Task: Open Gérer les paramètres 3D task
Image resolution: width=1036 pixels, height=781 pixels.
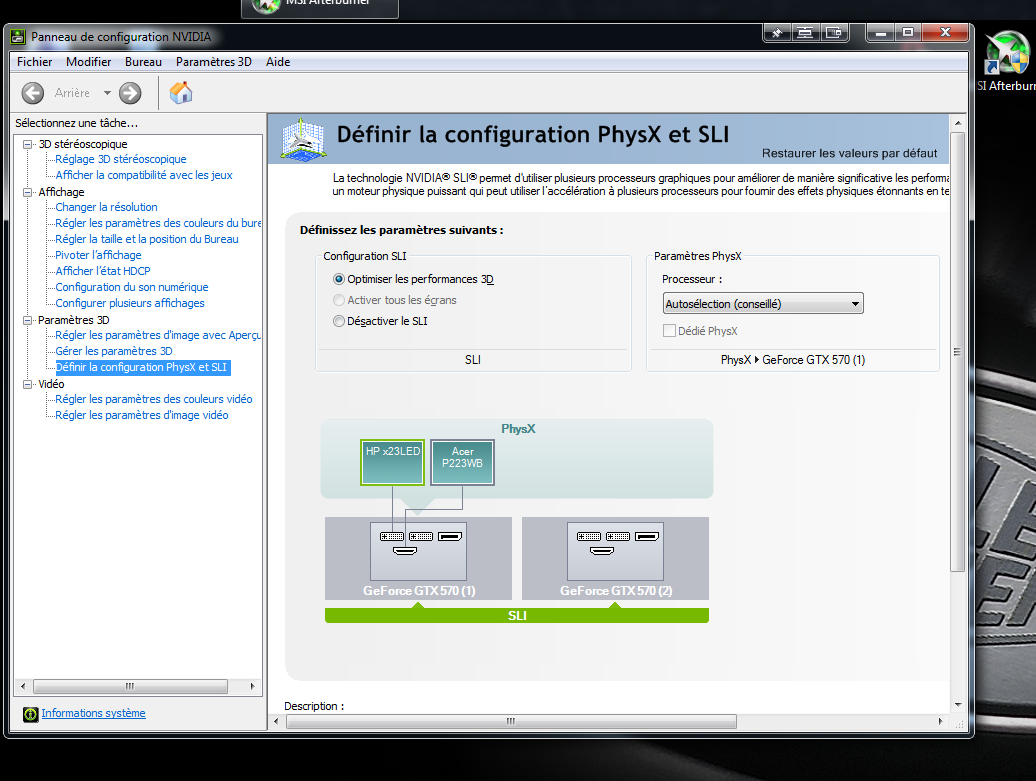Action: click(x=114, y=352)
